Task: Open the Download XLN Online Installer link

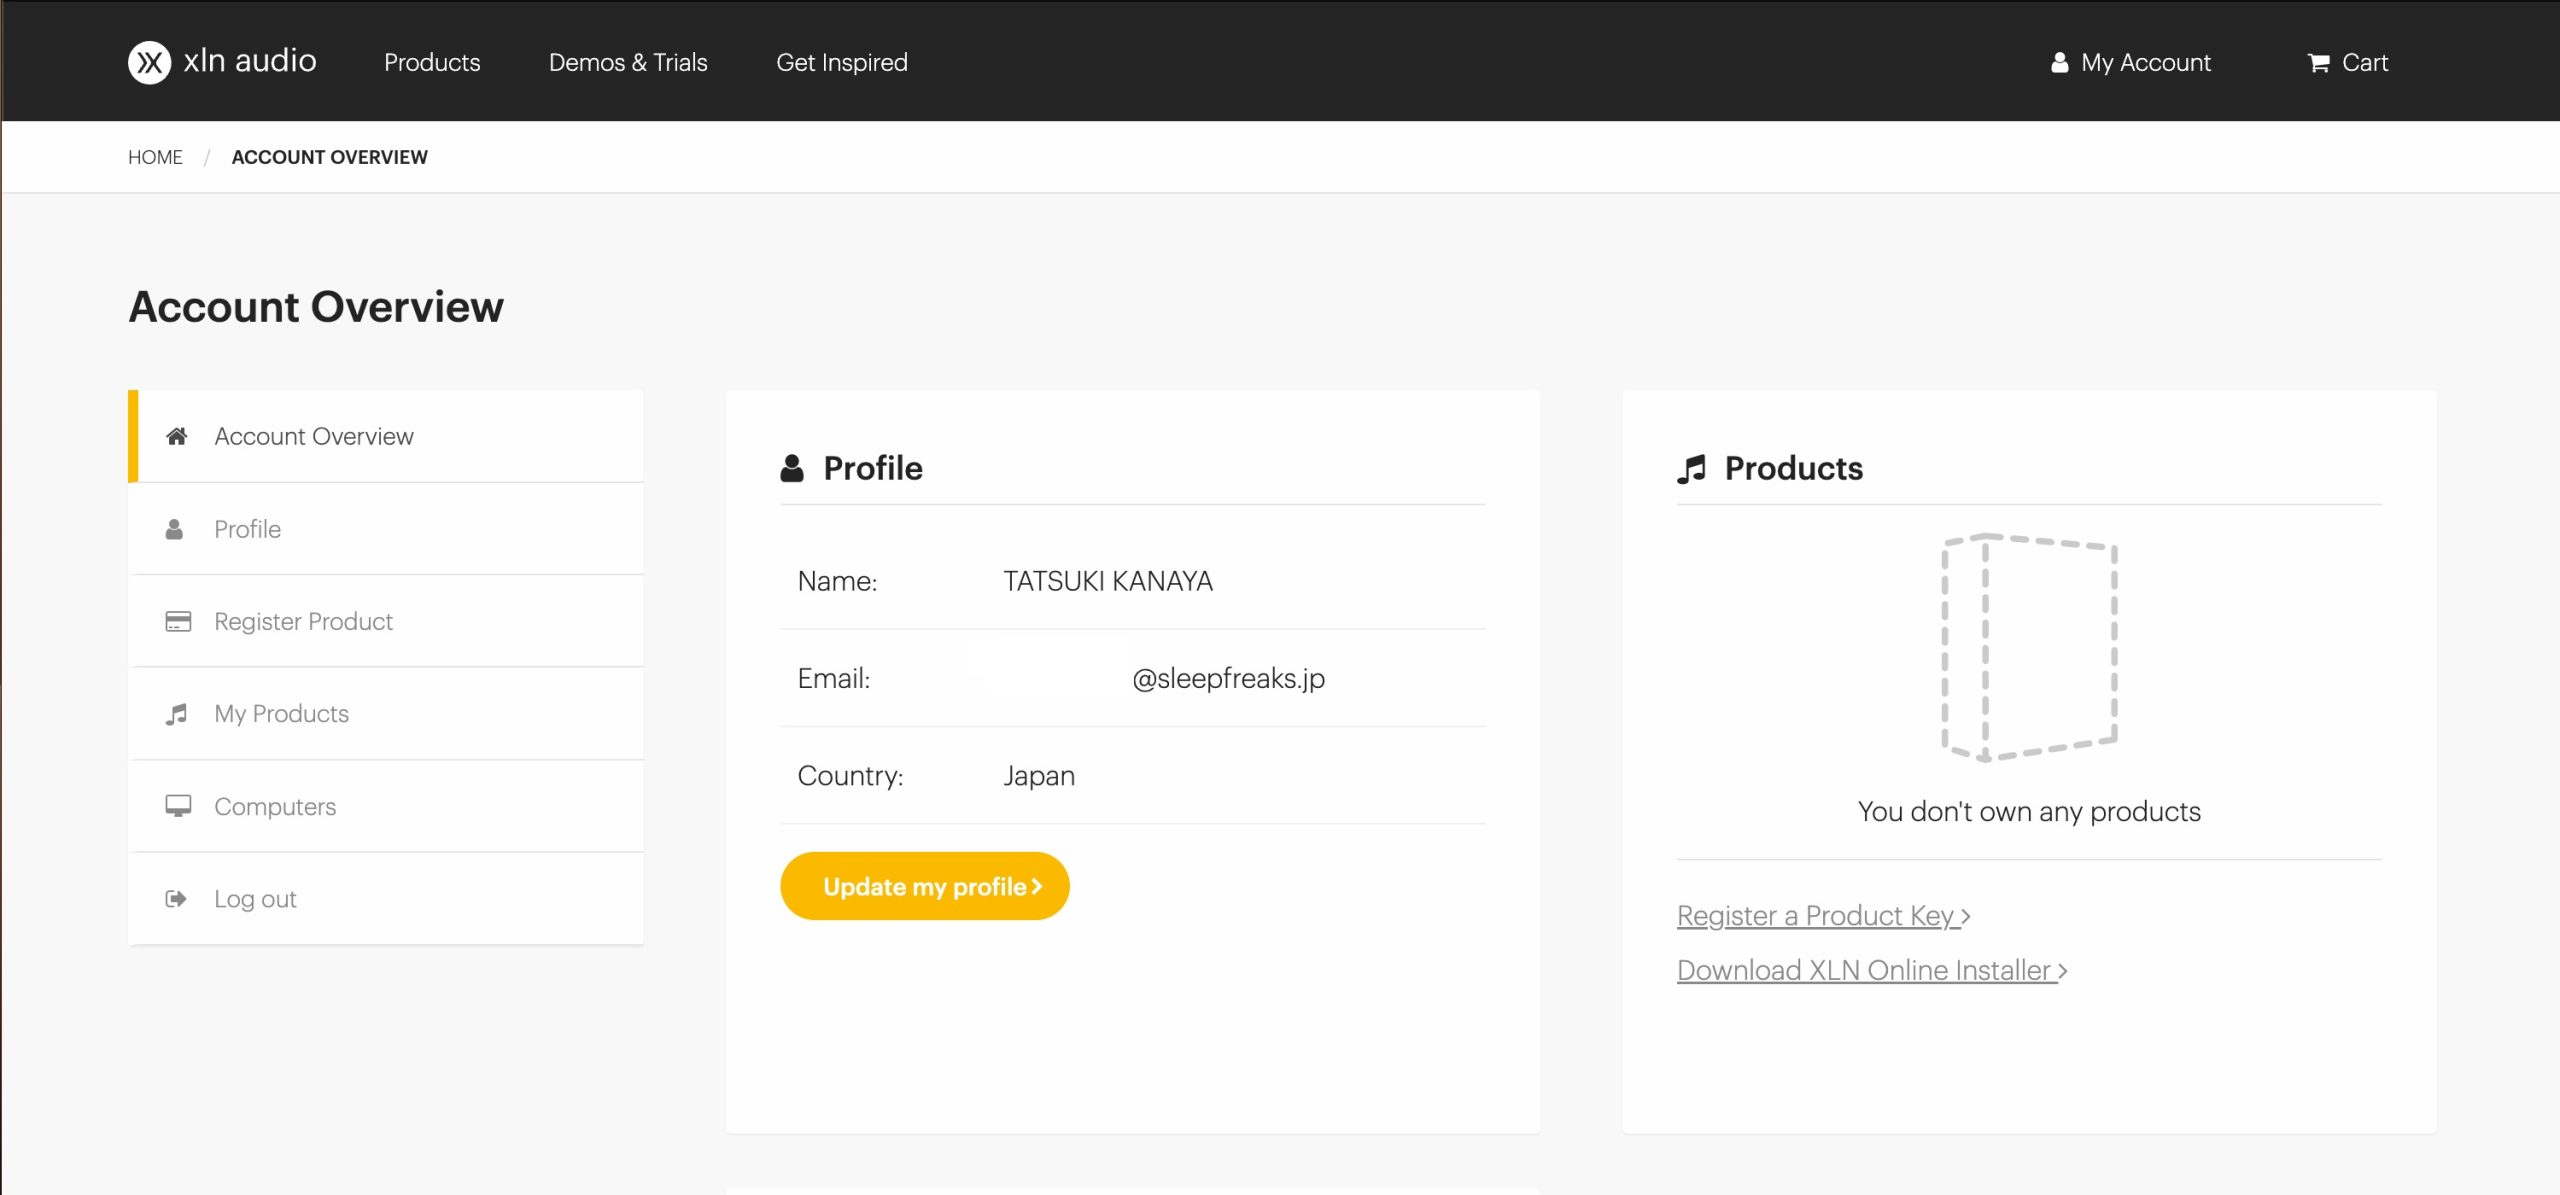Action: (x=1872, y=970)
